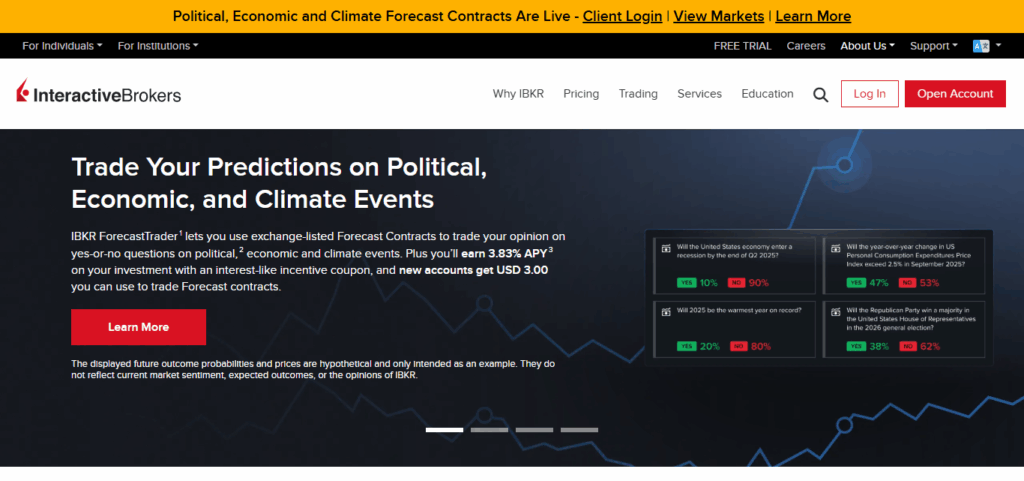Open the Services menu
The width and height of the screenshot is (1024, 481).
[x=699, y=93]
